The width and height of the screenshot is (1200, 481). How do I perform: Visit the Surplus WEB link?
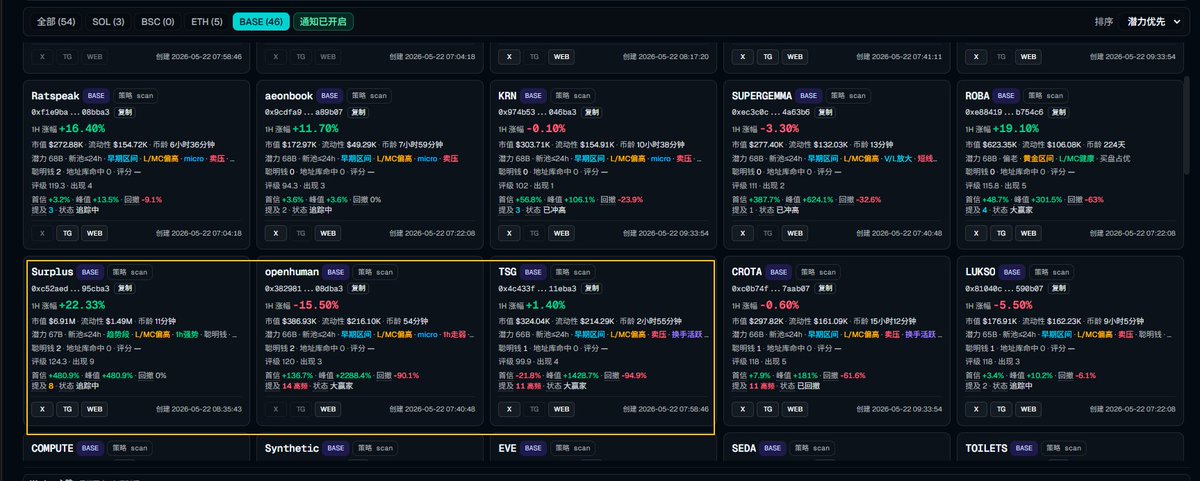pos(94,409)
